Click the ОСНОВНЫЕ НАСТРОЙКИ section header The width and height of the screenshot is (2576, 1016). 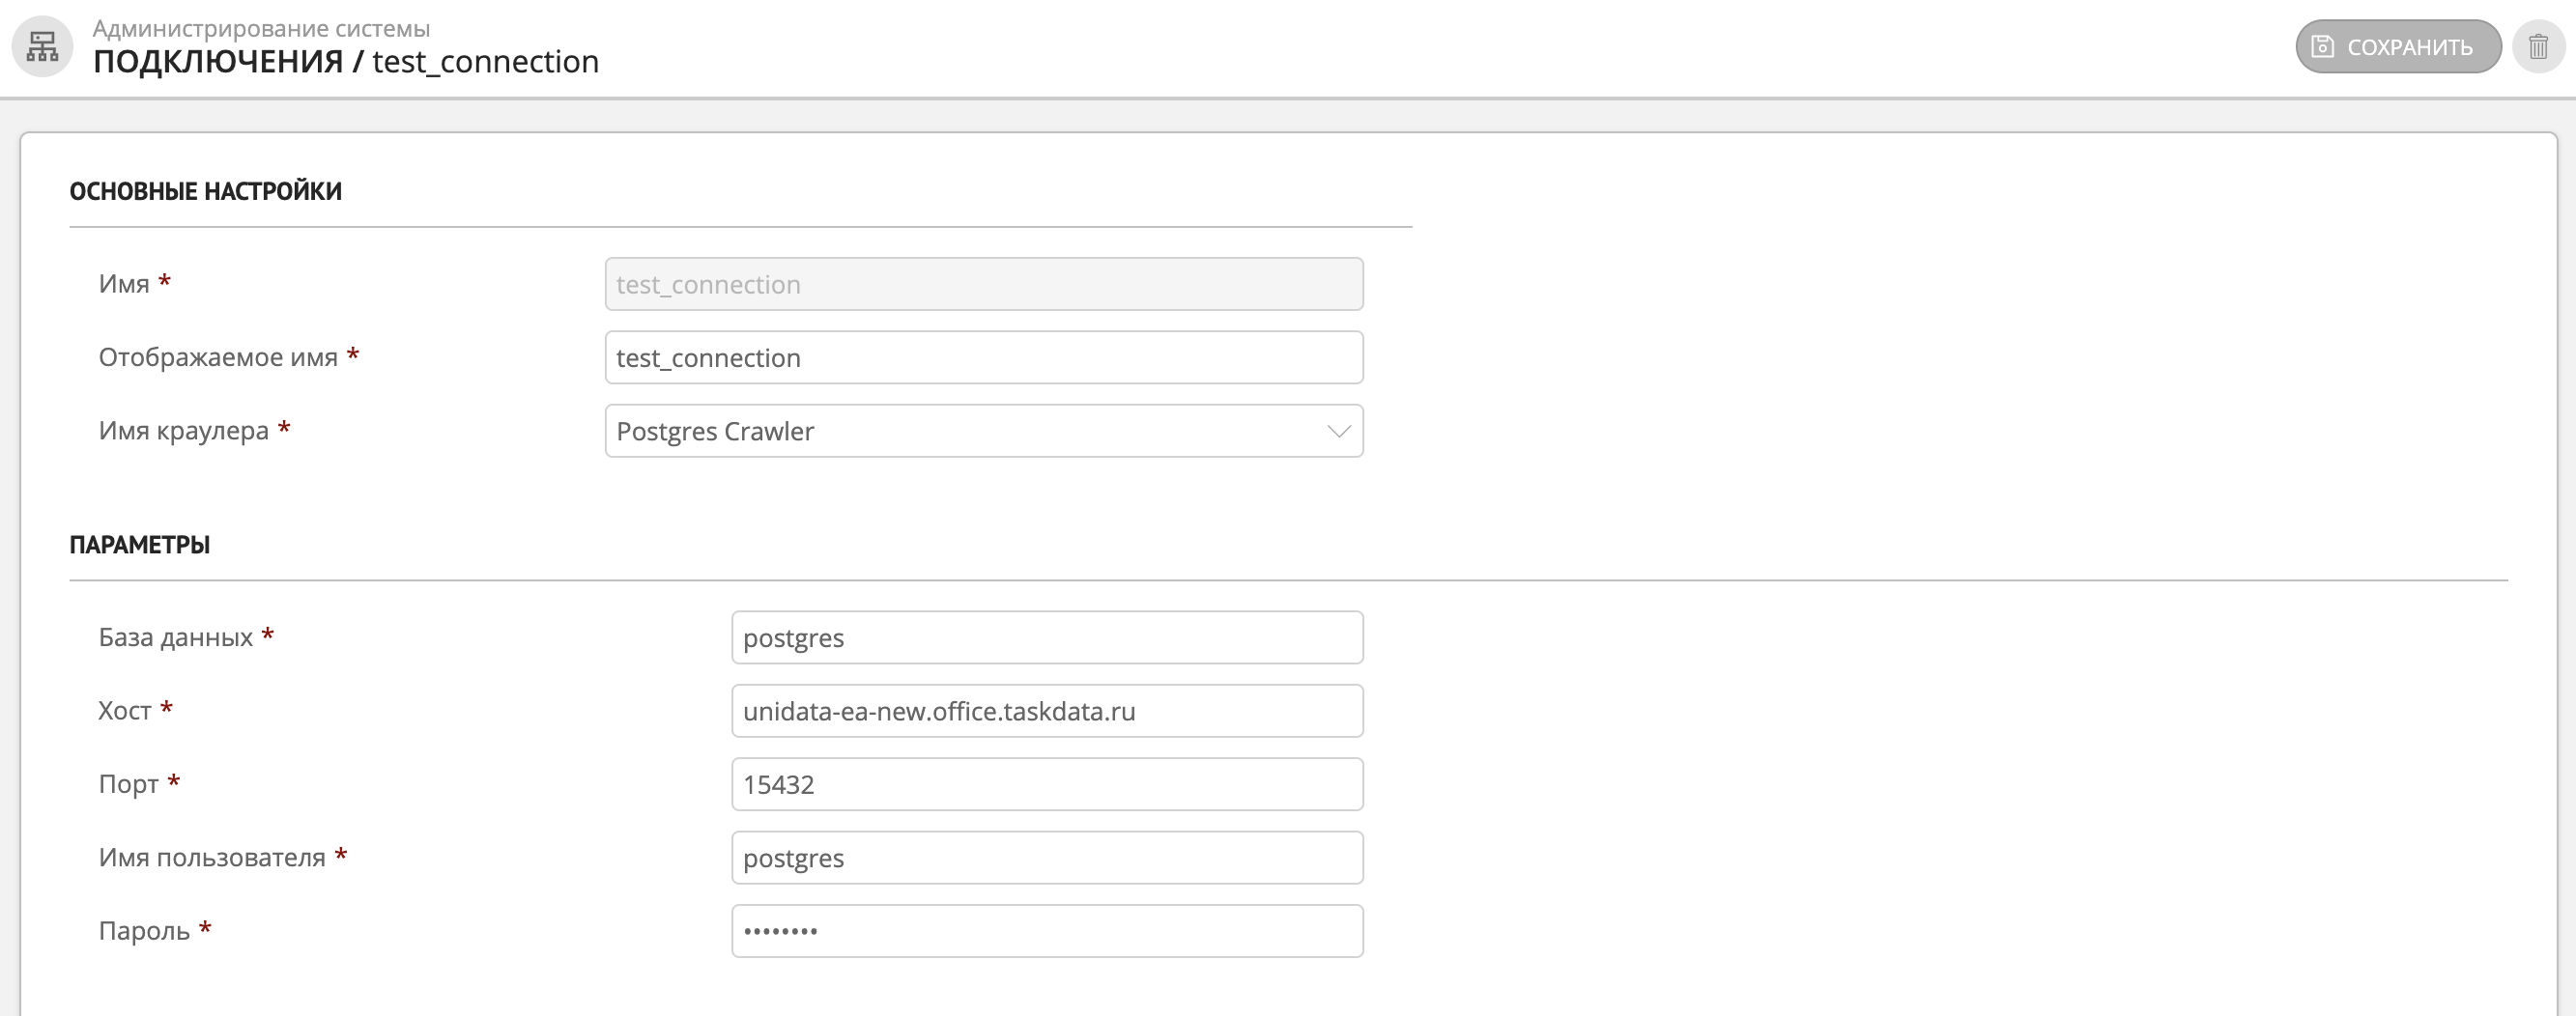pyautogui.click(x=205, y=191)
